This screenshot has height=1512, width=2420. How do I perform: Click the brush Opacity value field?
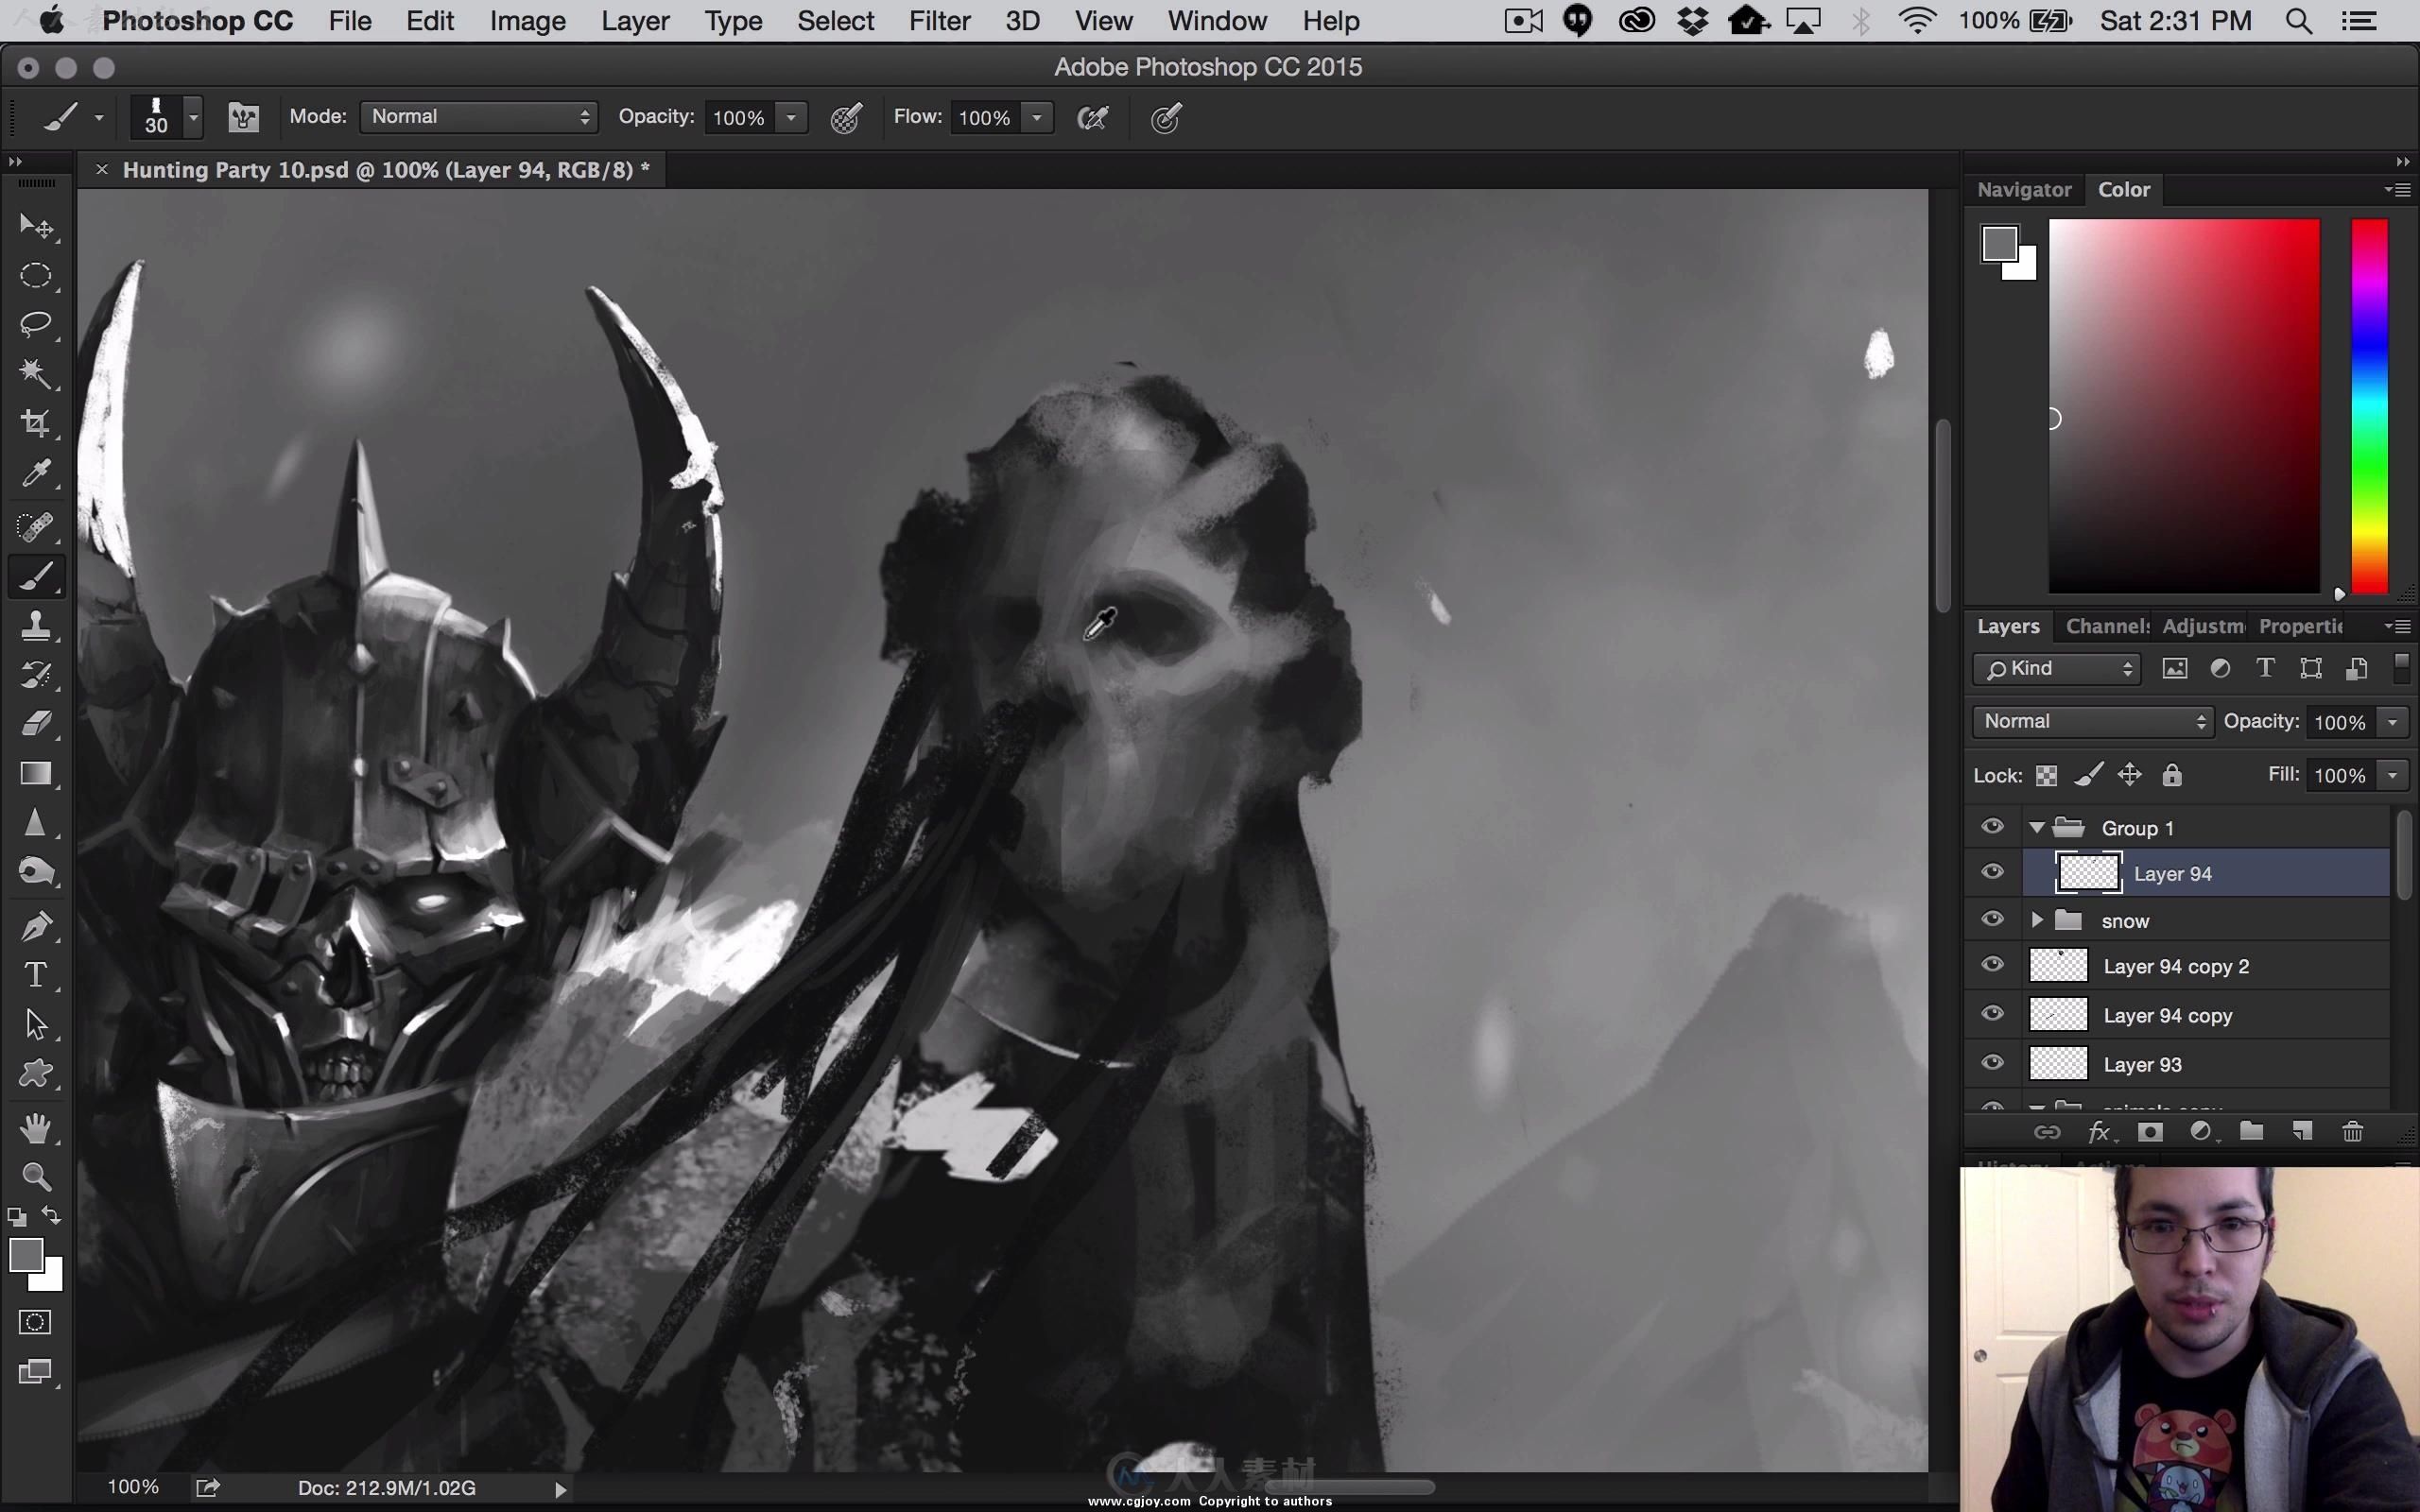point(740,118)
